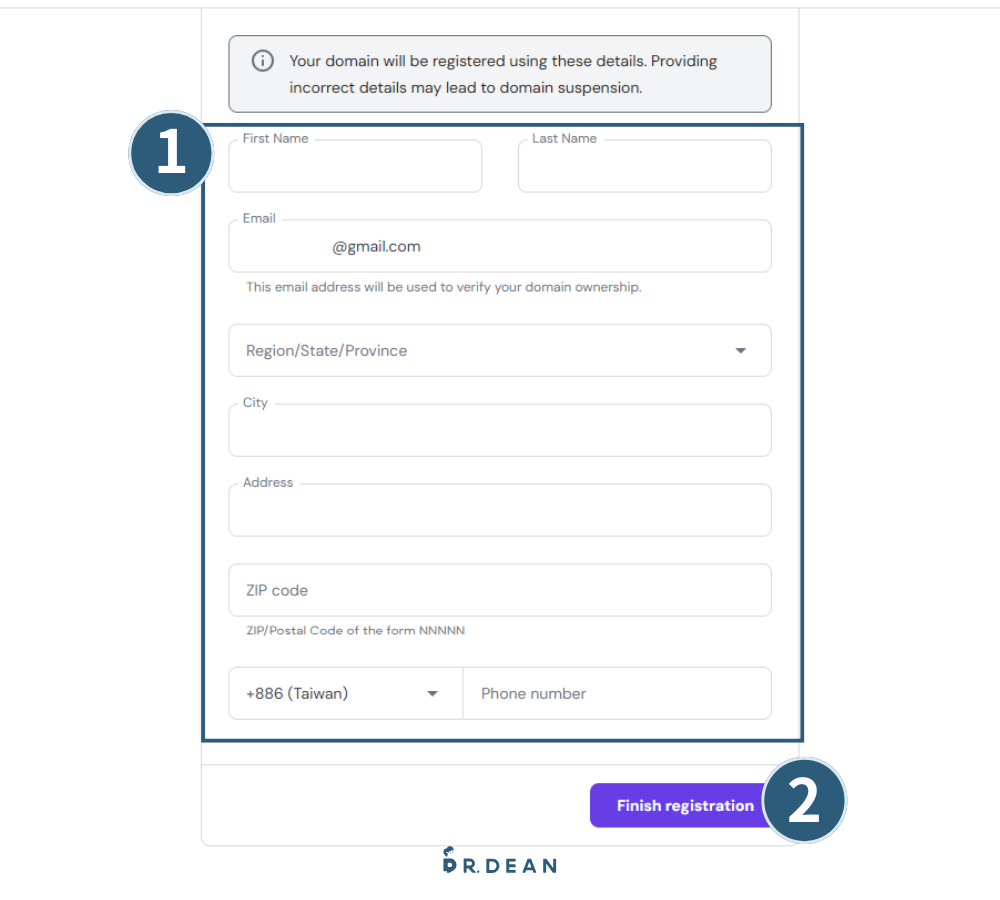
Task: Click the Region dropdown arrow
Action: click(741, 351)
